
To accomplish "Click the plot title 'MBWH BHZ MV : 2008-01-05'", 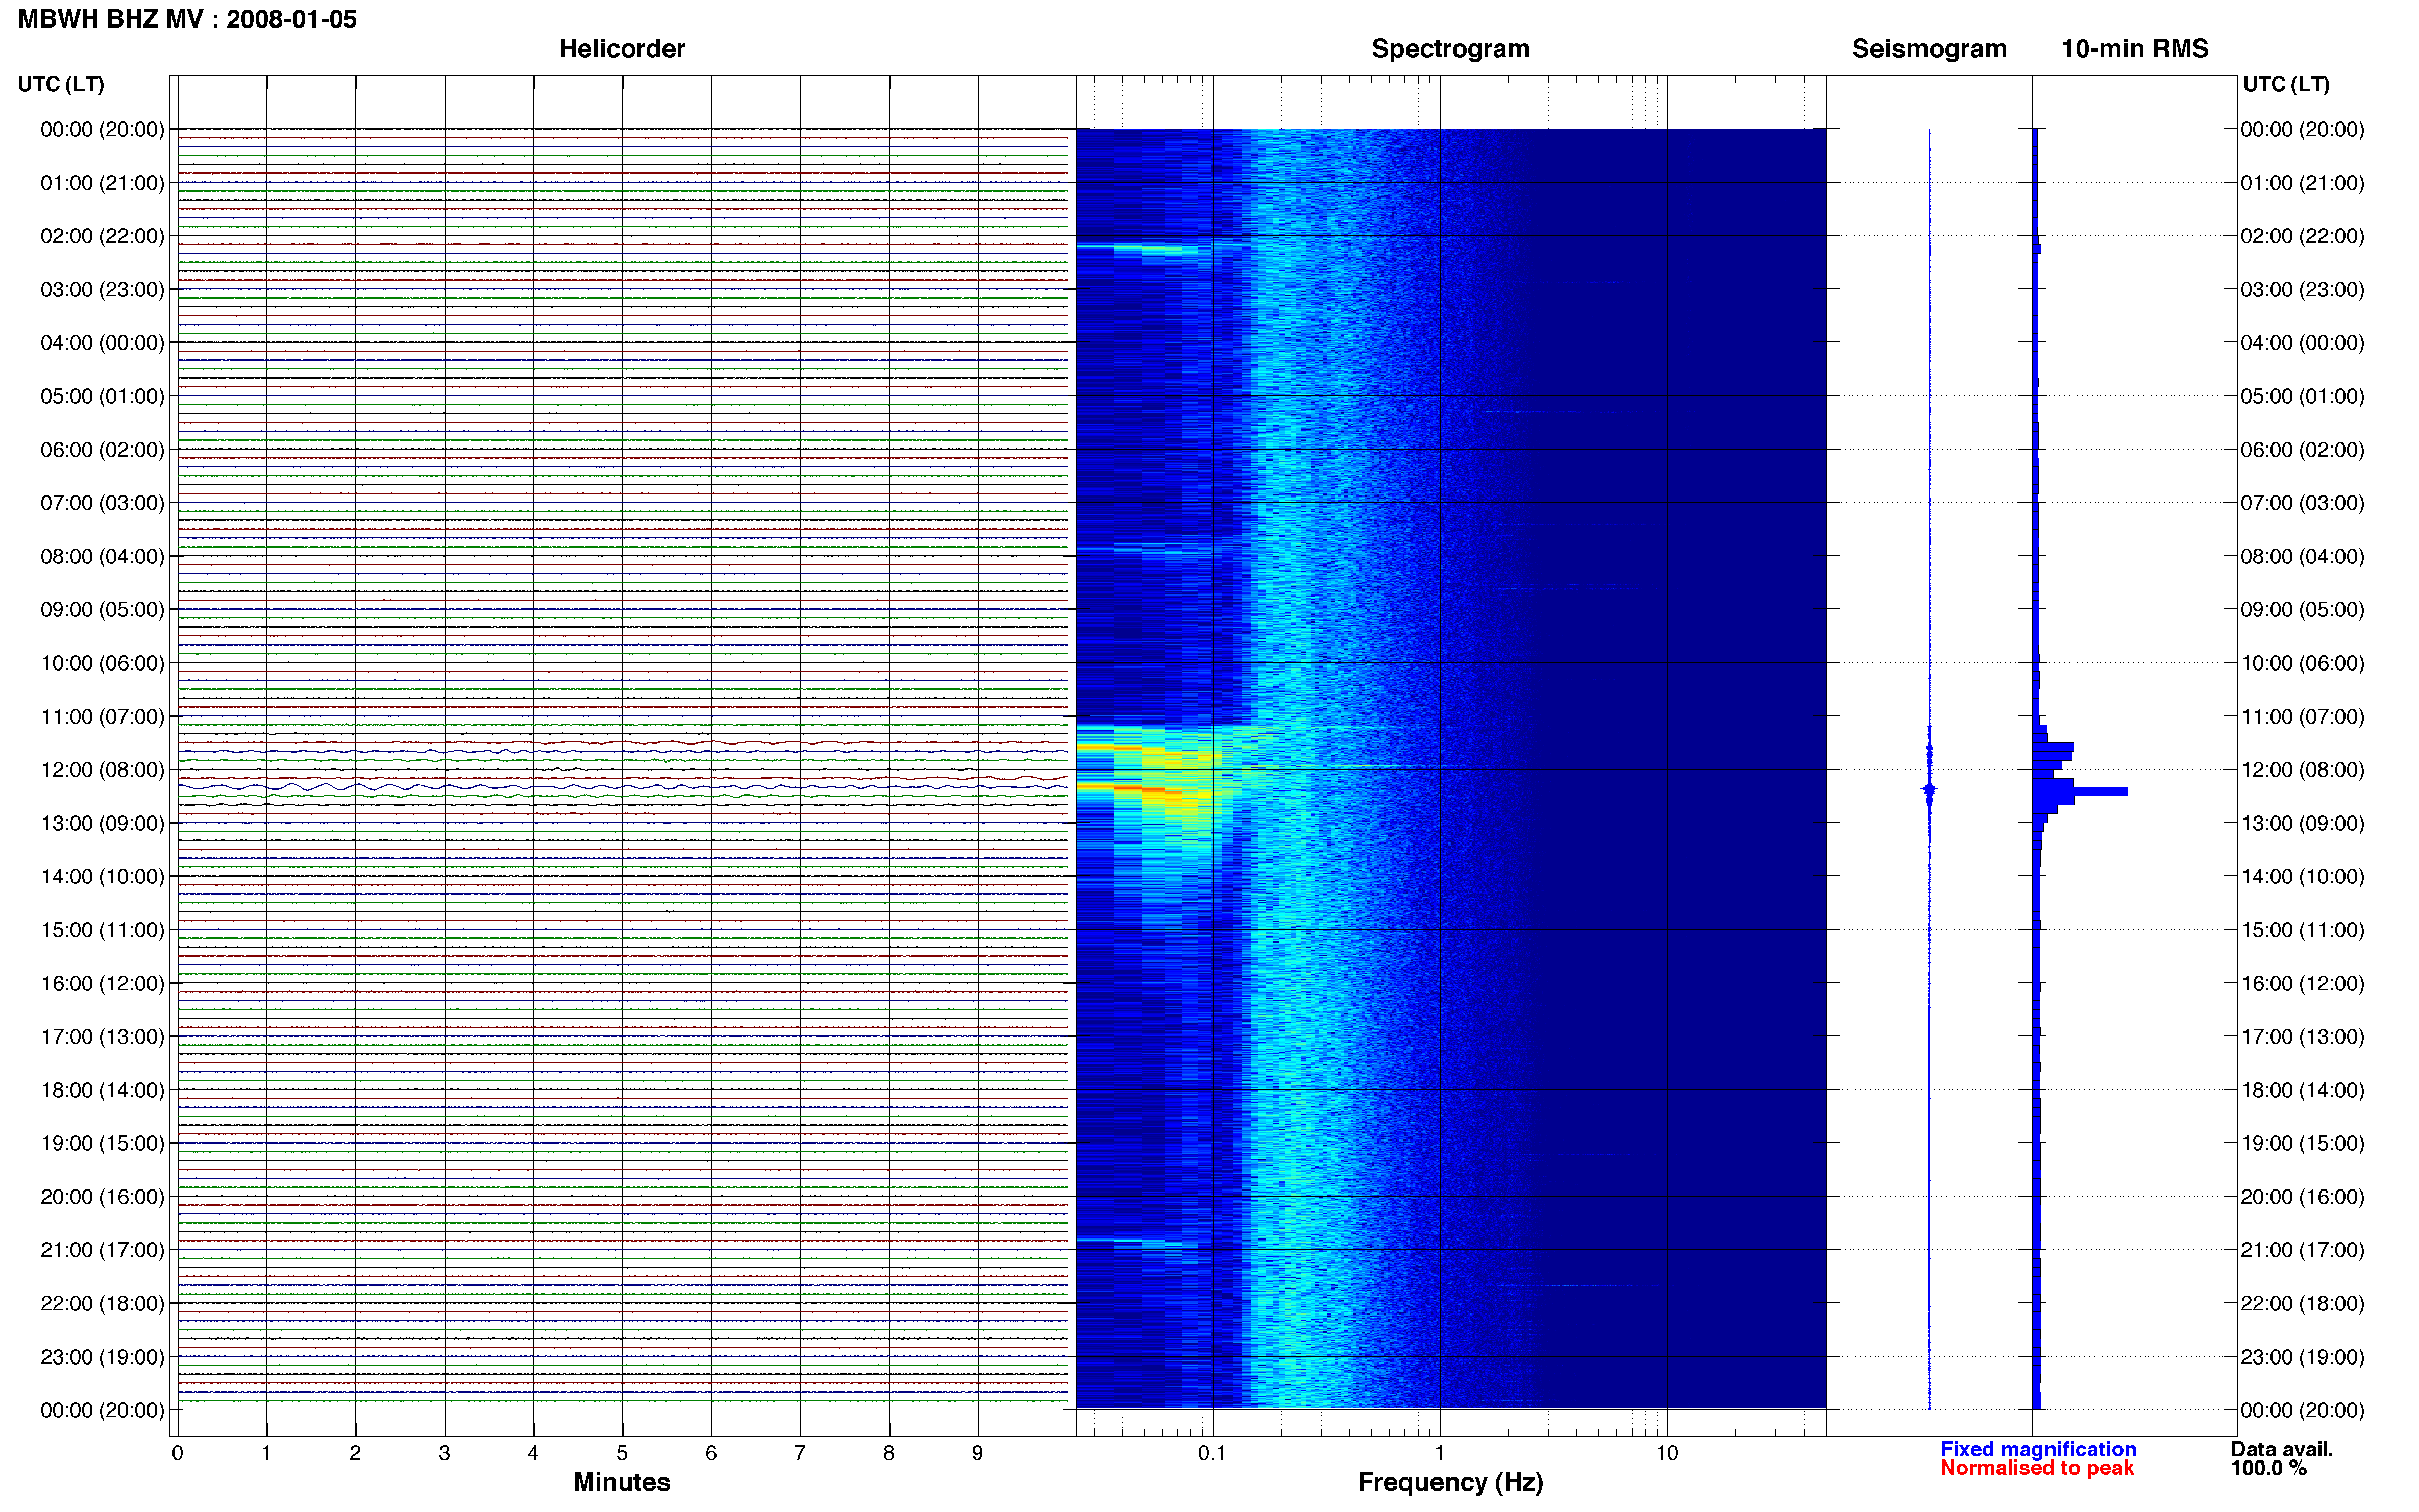I will coord(187,19).
